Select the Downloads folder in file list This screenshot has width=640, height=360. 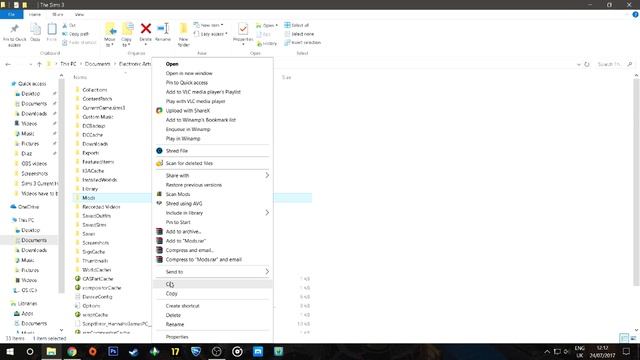click(95, 144)
